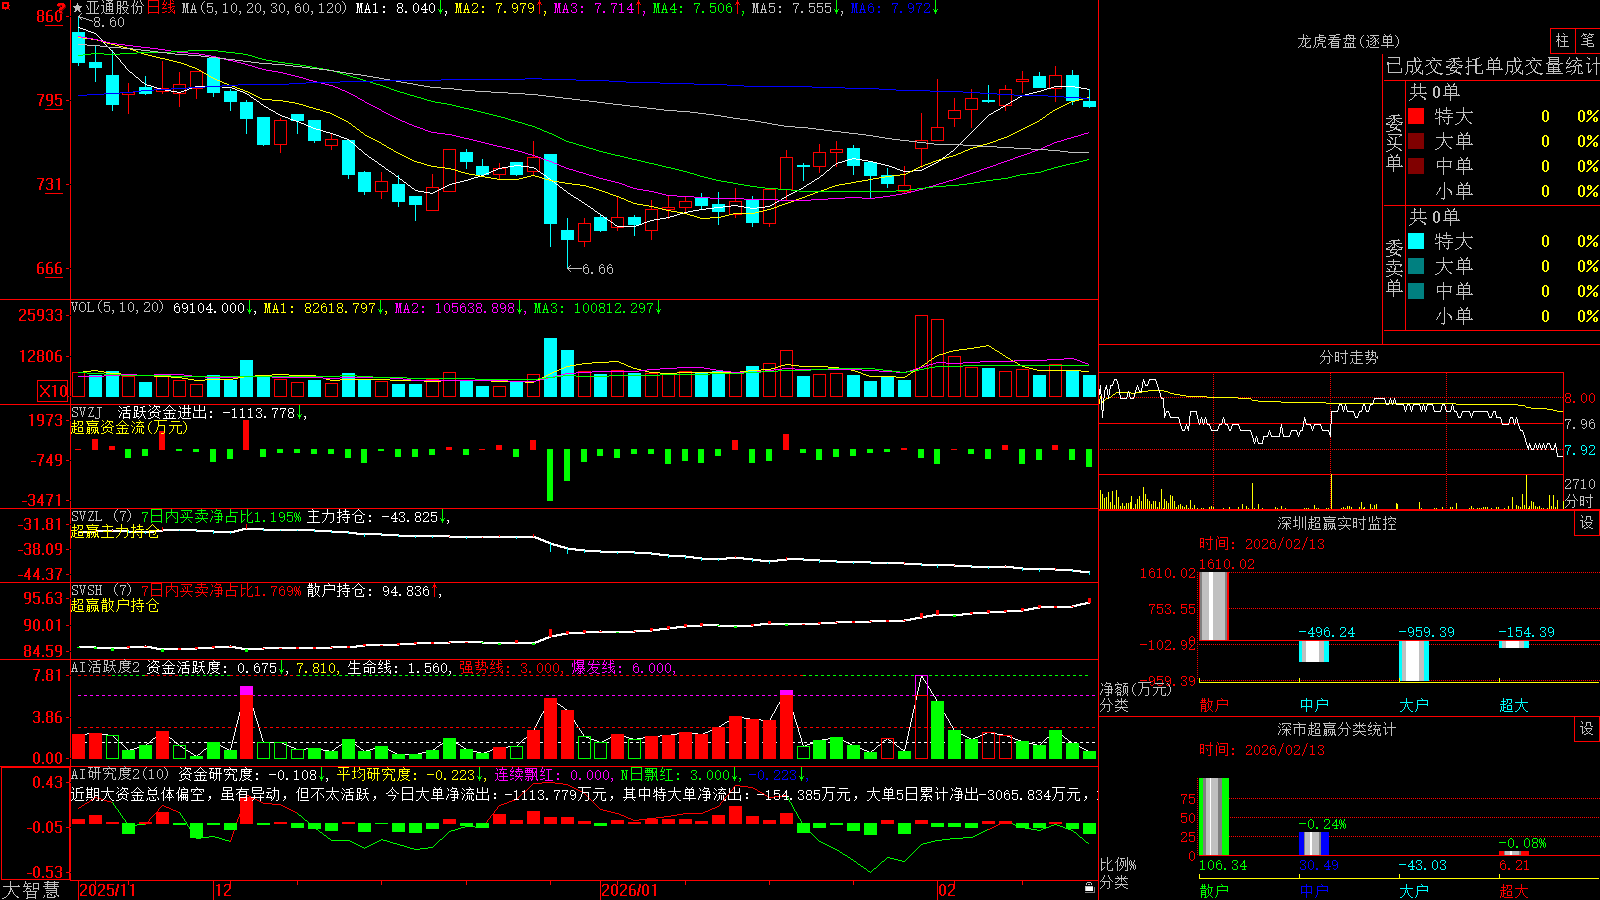
Task: Click 超大 category in 分类统计 chart
Action: point(1513,890)
